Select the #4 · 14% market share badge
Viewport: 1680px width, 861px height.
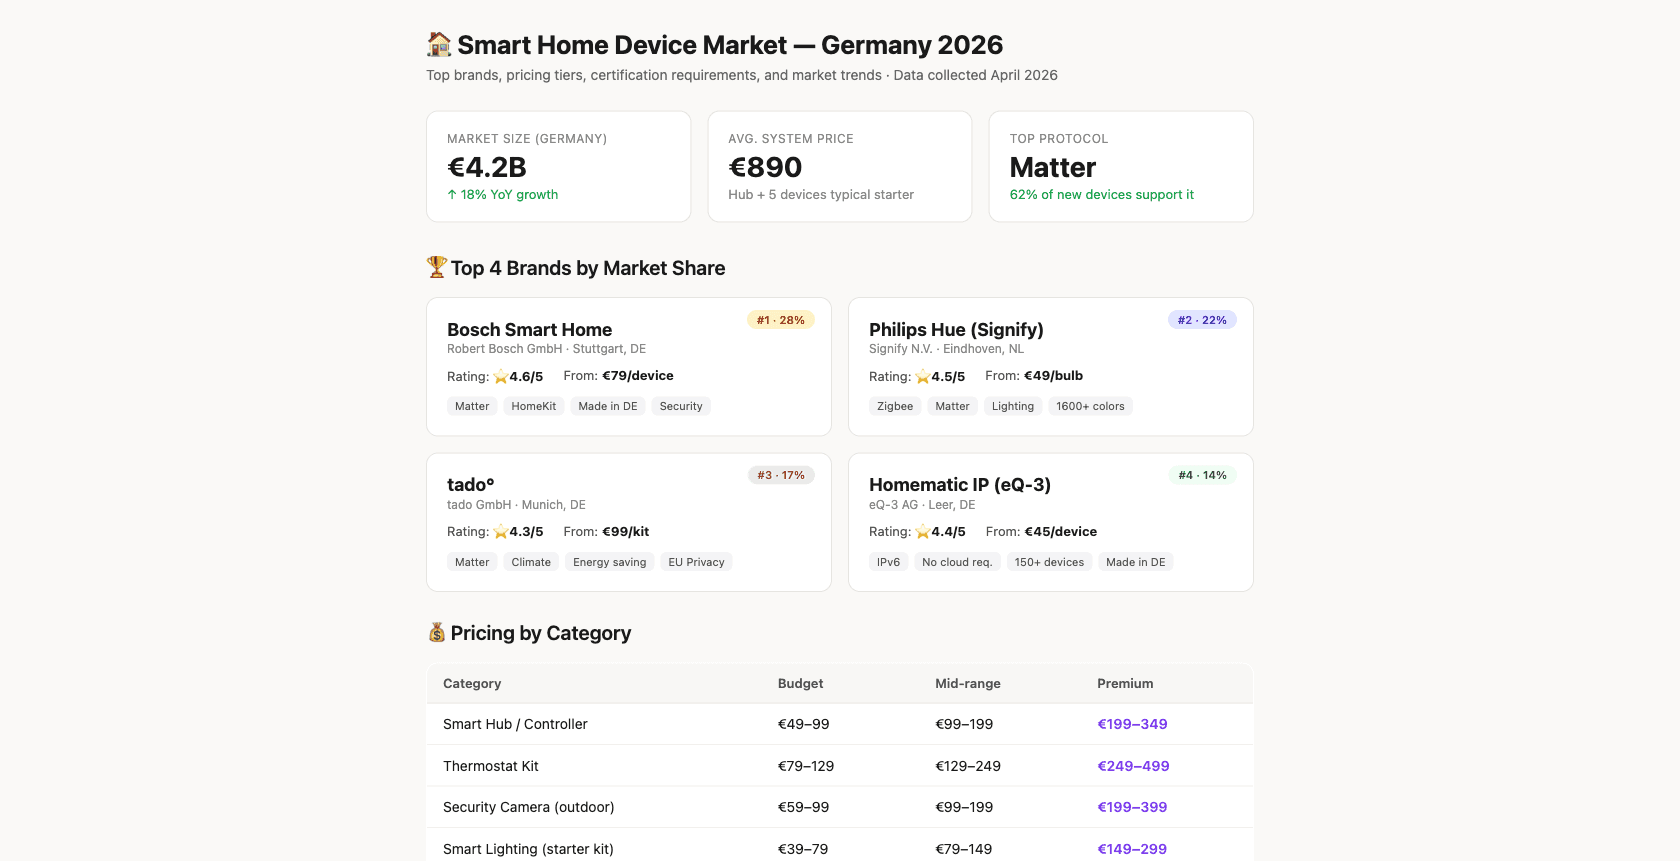(1203, 475)
